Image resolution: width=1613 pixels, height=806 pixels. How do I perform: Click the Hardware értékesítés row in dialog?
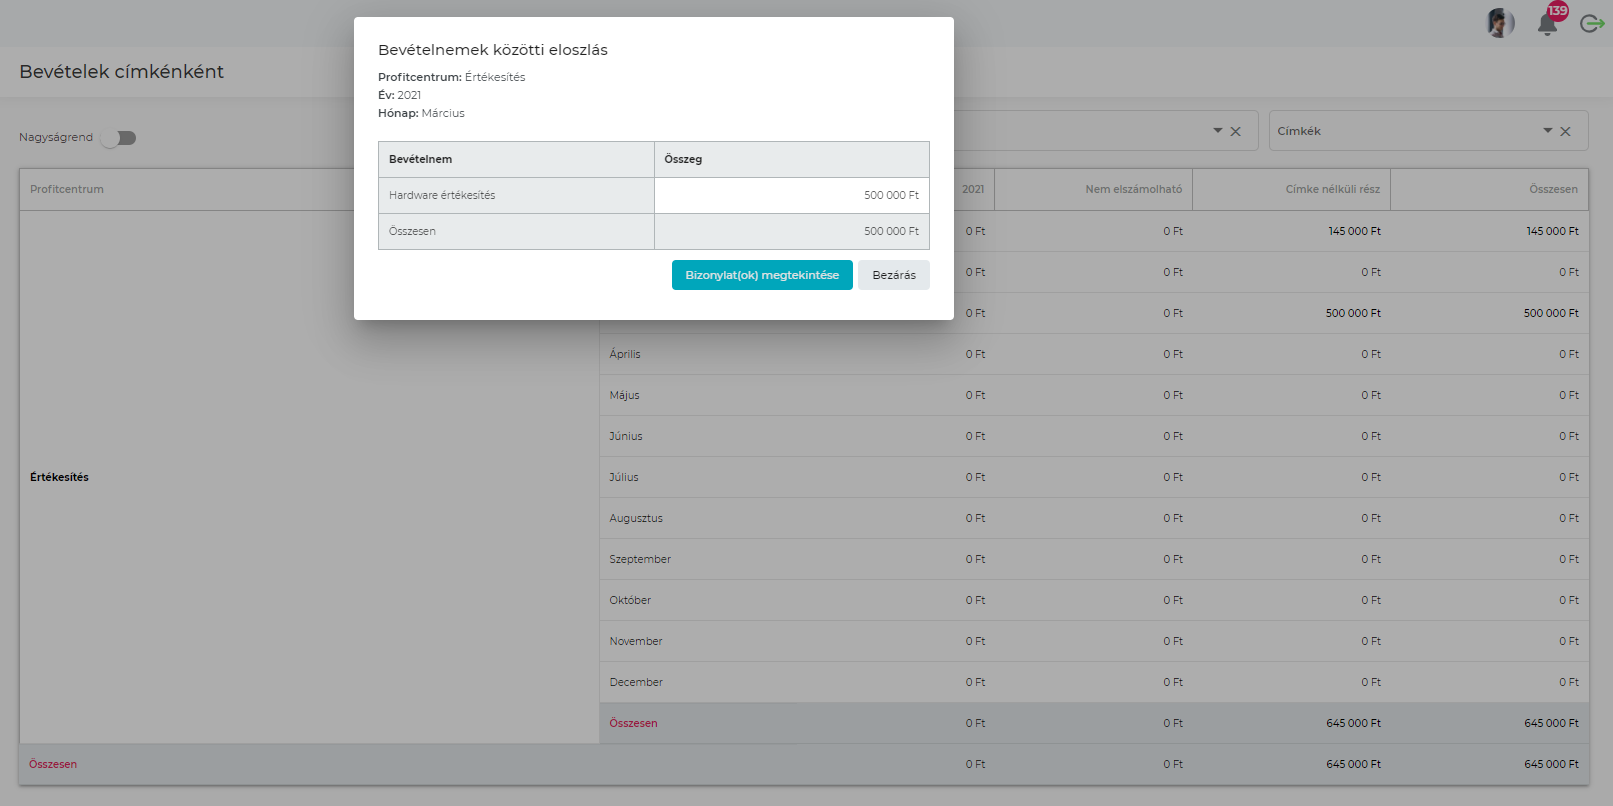coord(516,196)
